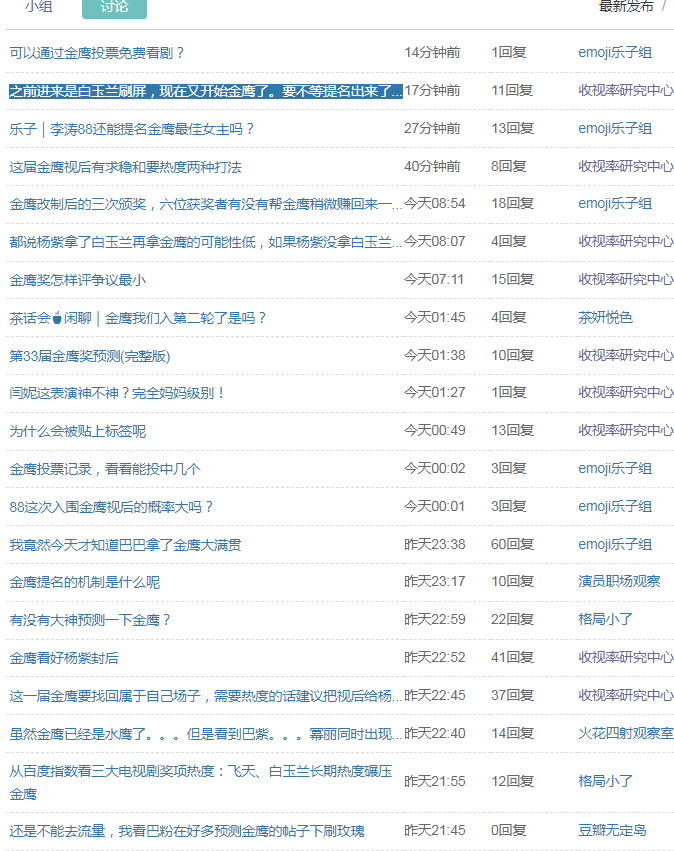Open group emoji乐子组 in the 27分钟前 row

pyautogui.click(x=615, y=129)
